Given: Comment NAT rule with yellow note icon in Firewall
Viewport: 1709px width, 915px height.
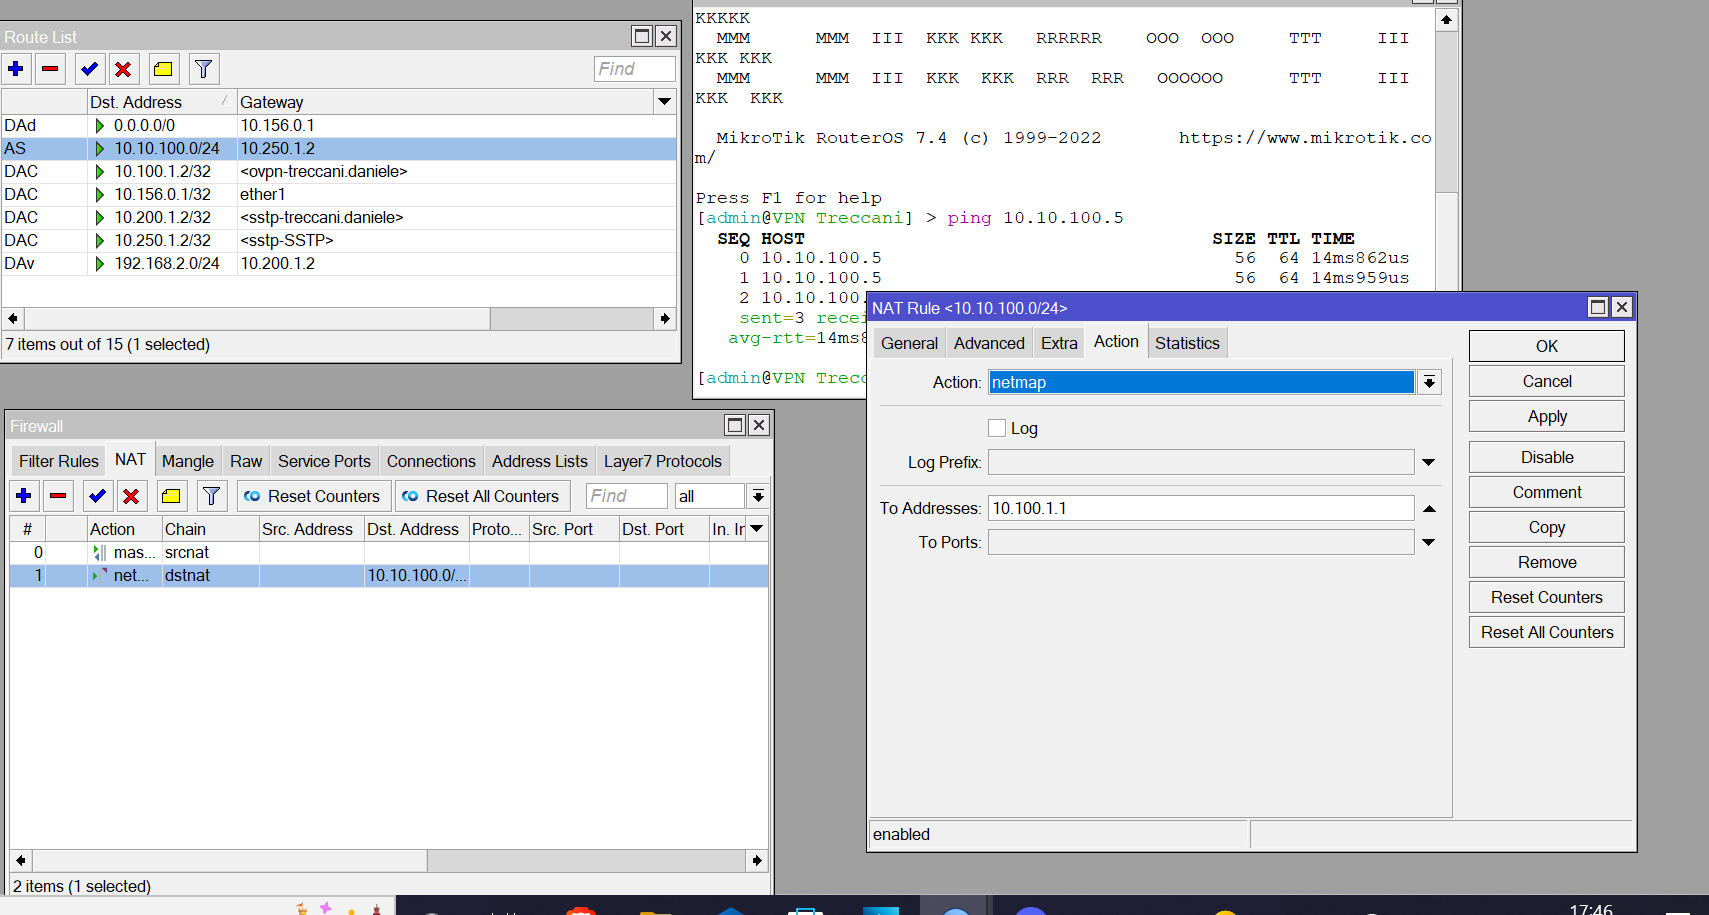Looking at the screenshot, I should (172, 496).
